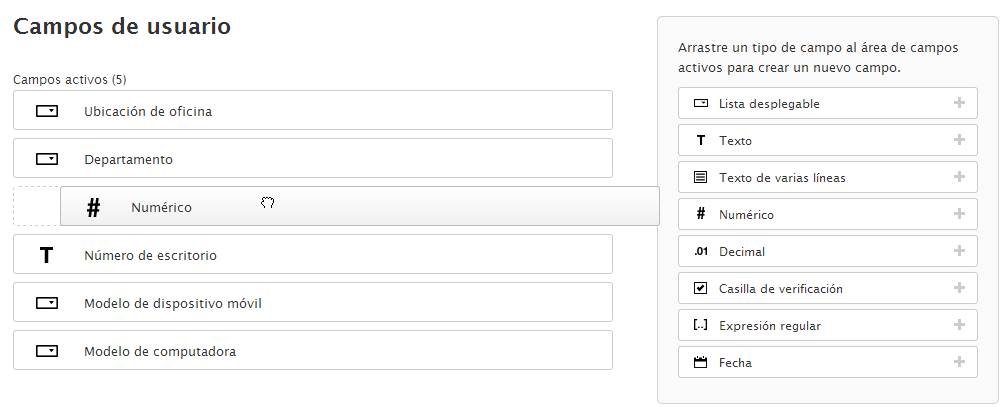
Task: Click the plus icon next to Lista desplegable
Action: pos(959,103)
